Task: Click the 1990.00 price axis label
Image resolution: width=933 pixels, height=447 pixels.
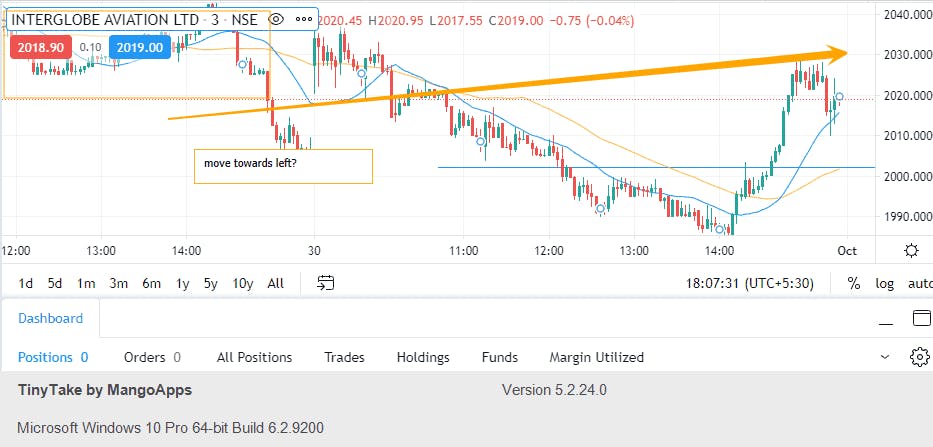Action: click(x=909, y=217)
